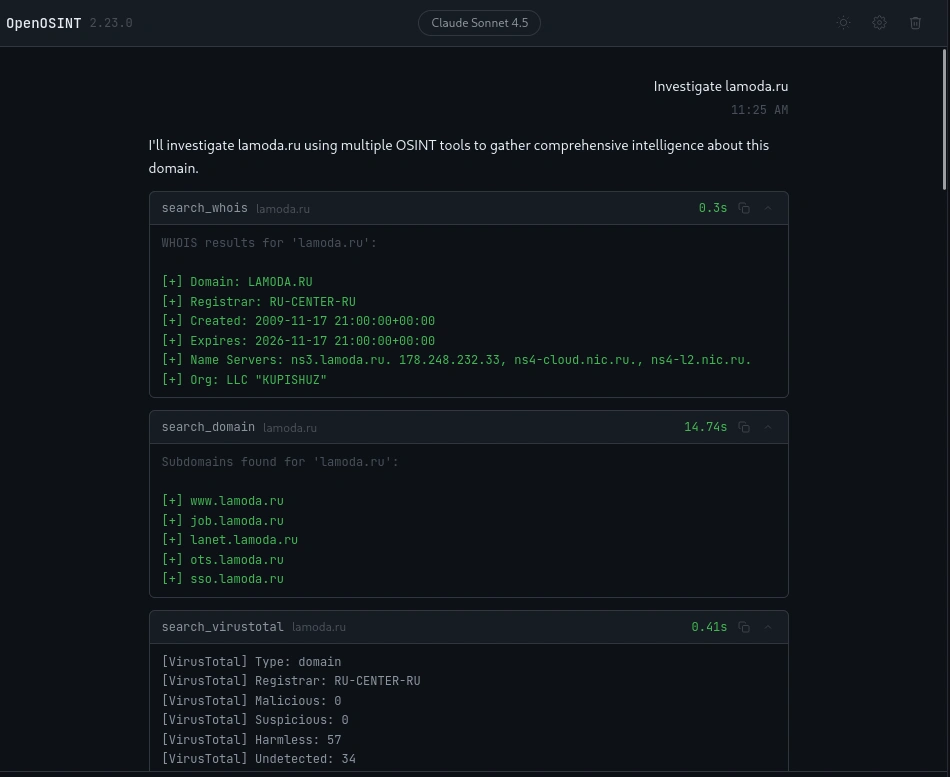
Task: Click the VirusTotal 'Type: domain' line
Action: (251, 662)
